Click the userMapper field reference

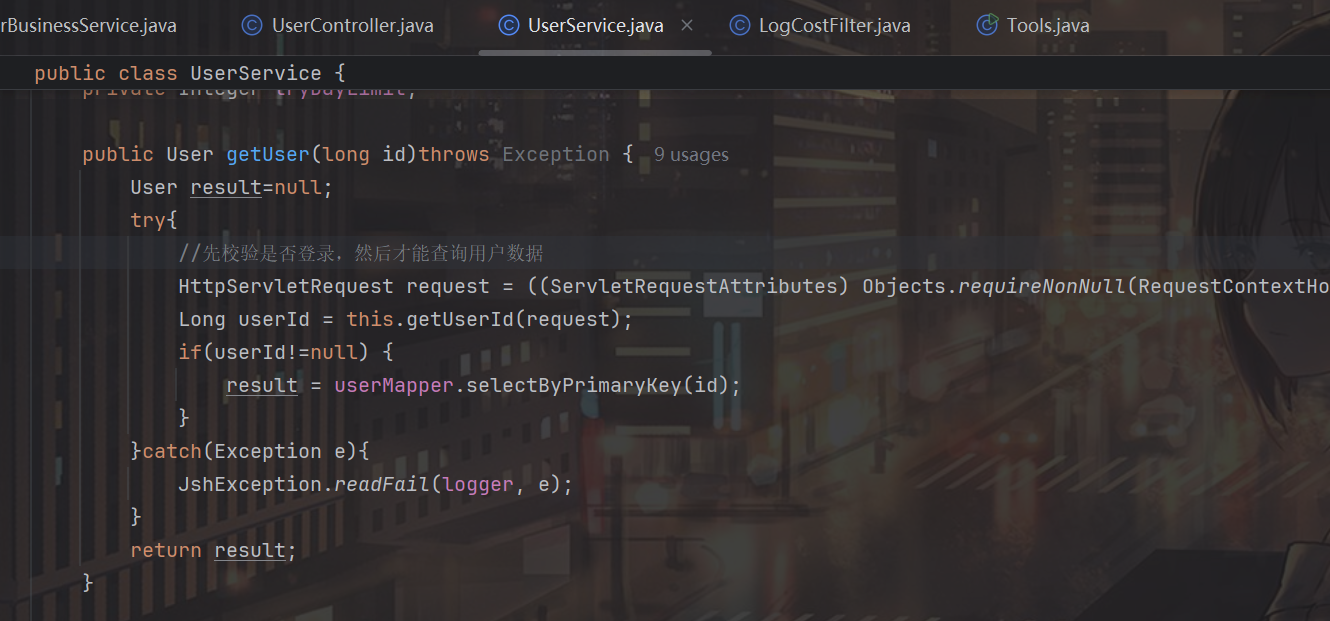[x=393, y=385]
